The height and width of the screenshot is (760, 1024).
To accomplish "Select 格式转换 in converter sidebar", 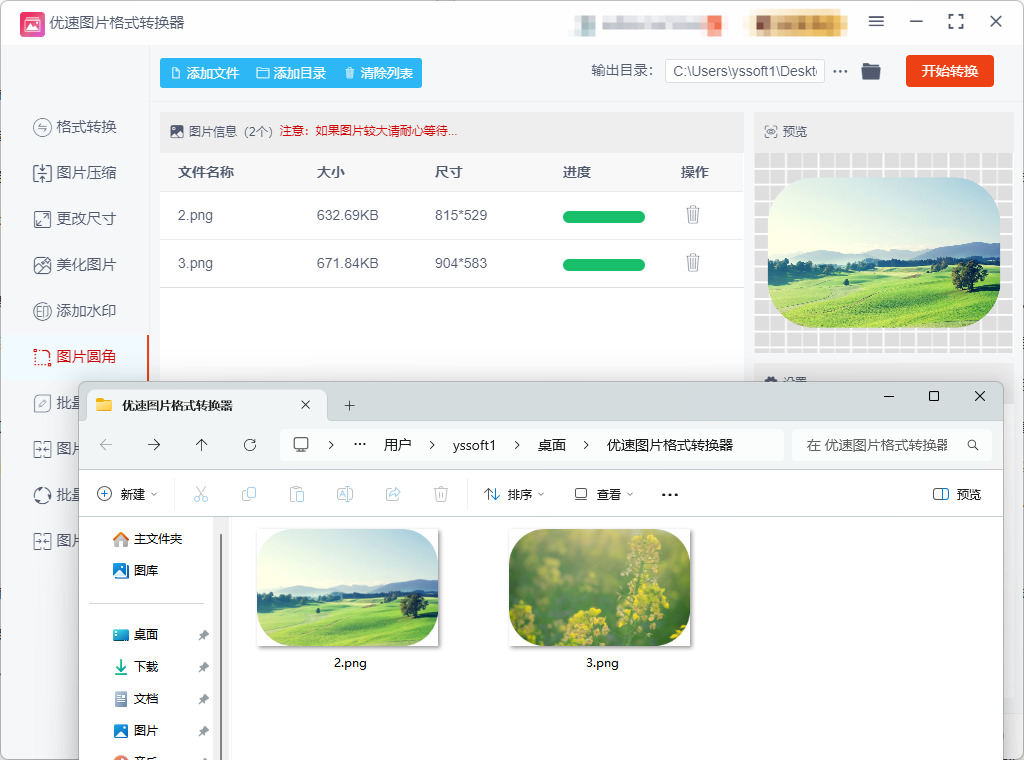I will 75,127.
